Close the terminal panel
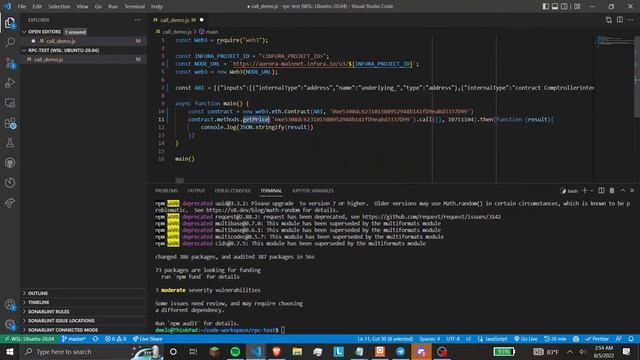 (632, 191)
